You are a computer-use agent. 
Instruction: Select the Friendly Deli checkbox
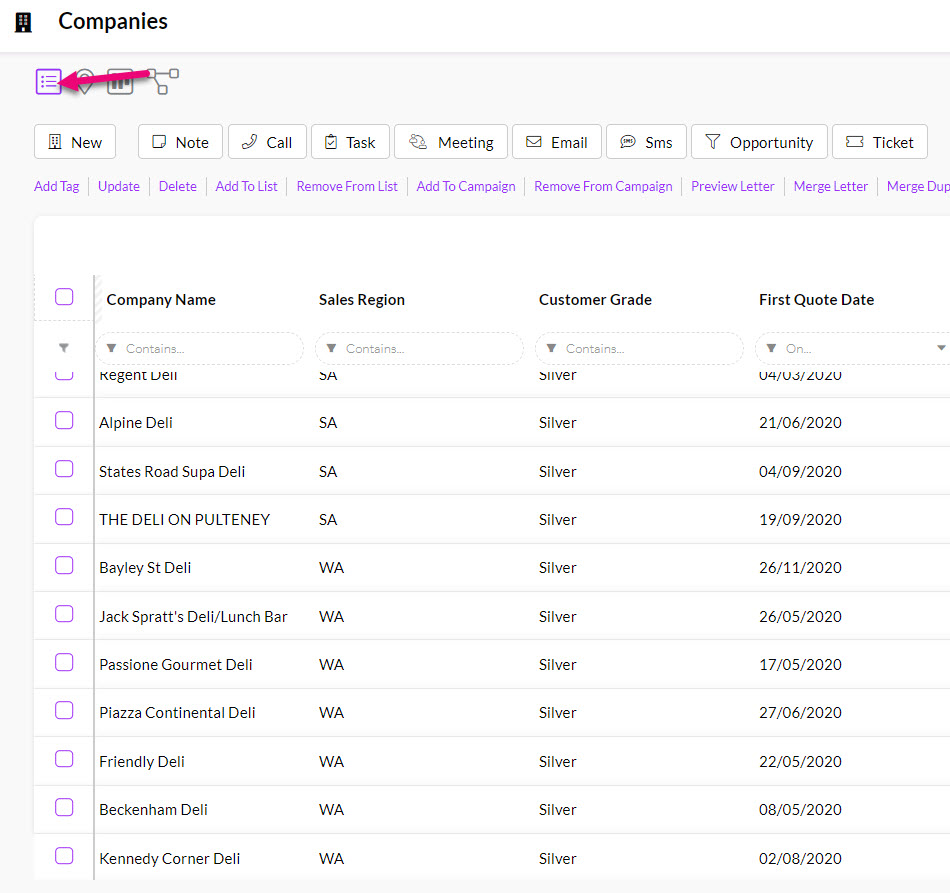(64, 759)
